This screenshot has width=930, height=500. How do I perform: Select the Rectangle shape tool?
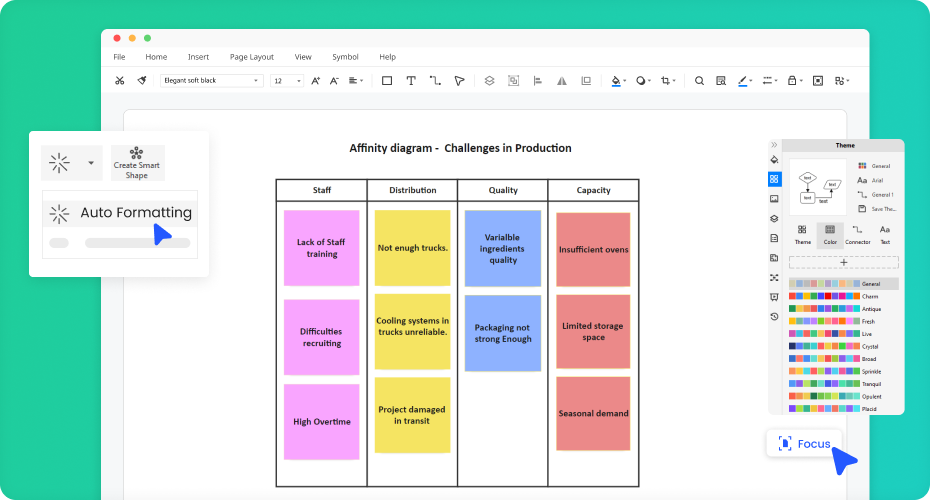coord(387,81)
